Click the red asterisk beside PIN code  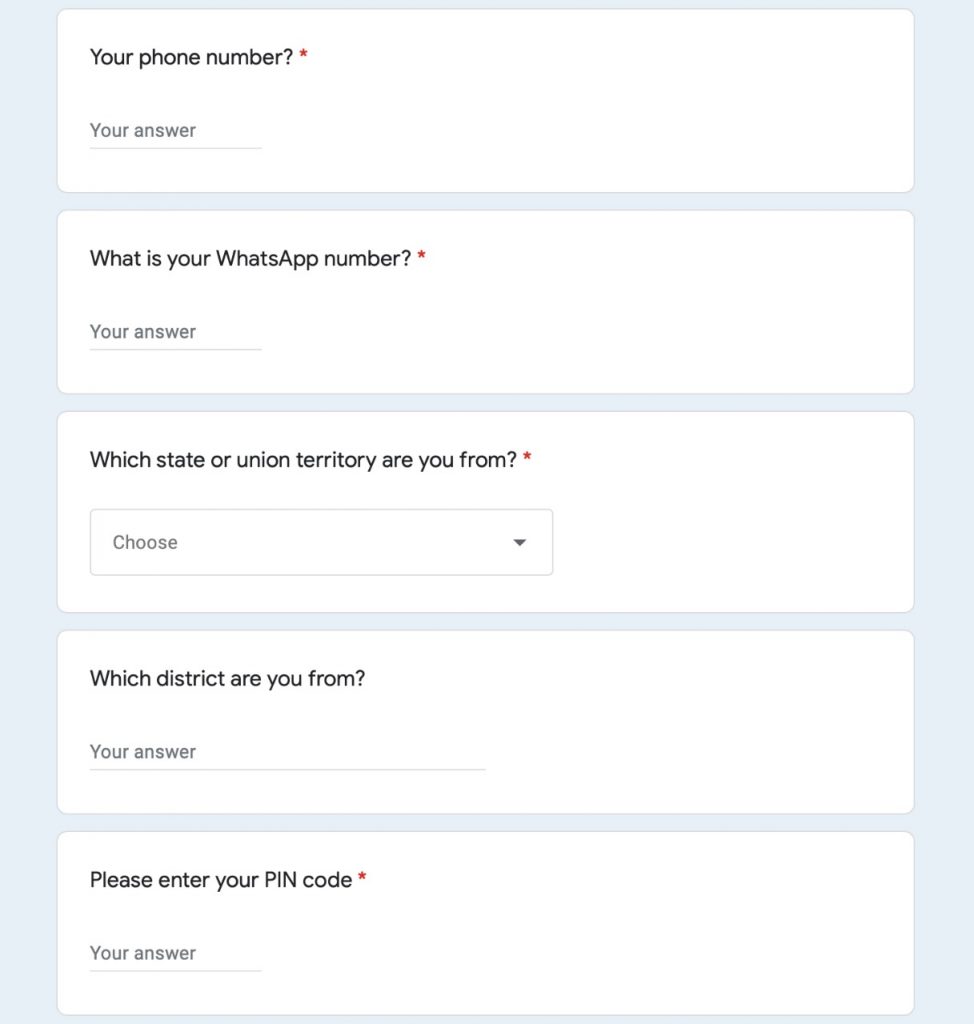point(362,879)
